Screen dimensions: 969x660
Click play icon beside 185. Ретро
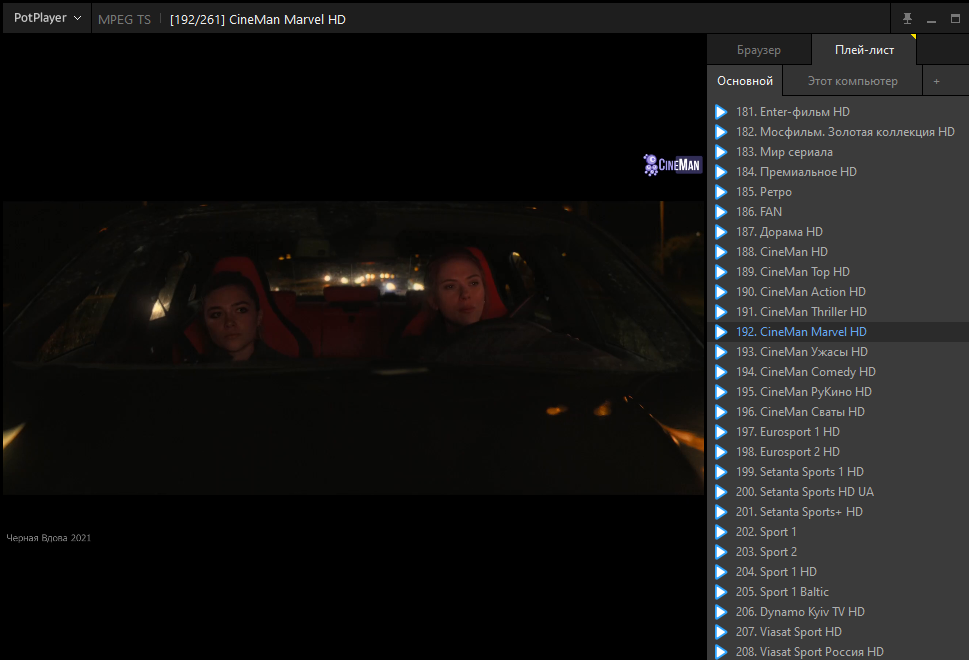coord(721,192)
